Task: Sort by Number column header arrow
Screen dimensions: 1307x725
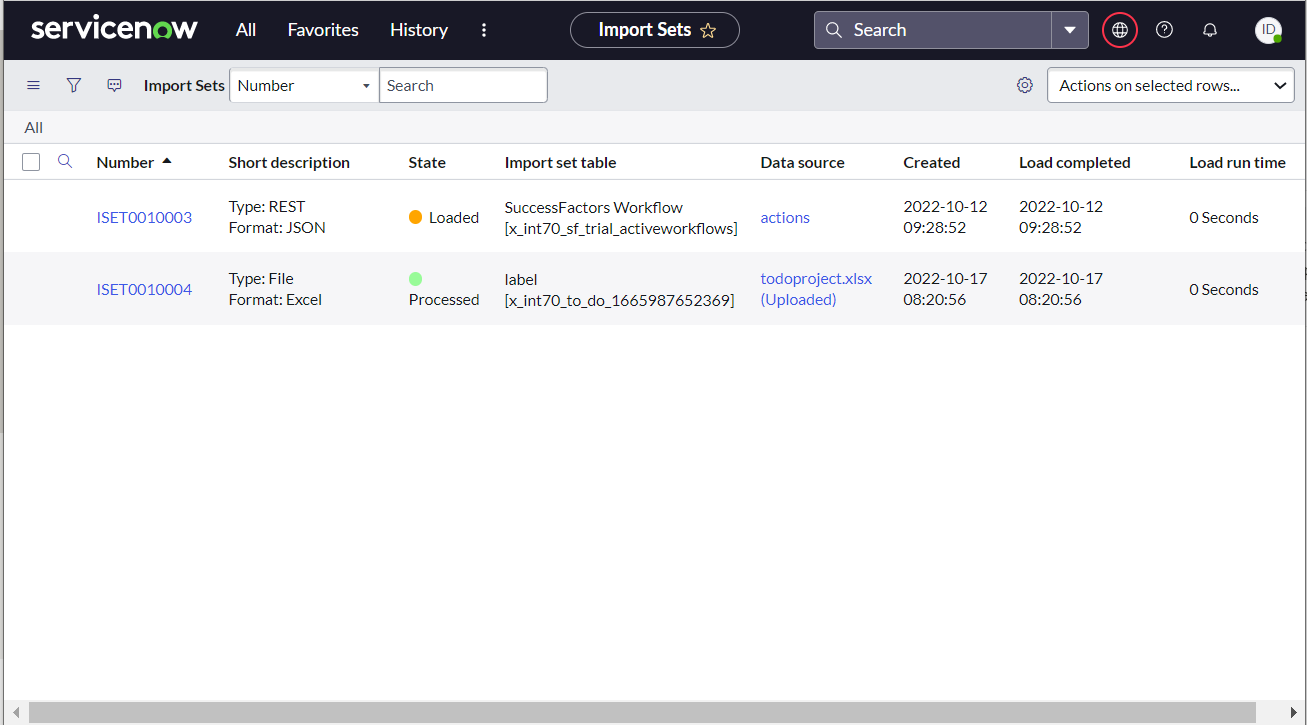Action: click(168, 158)
